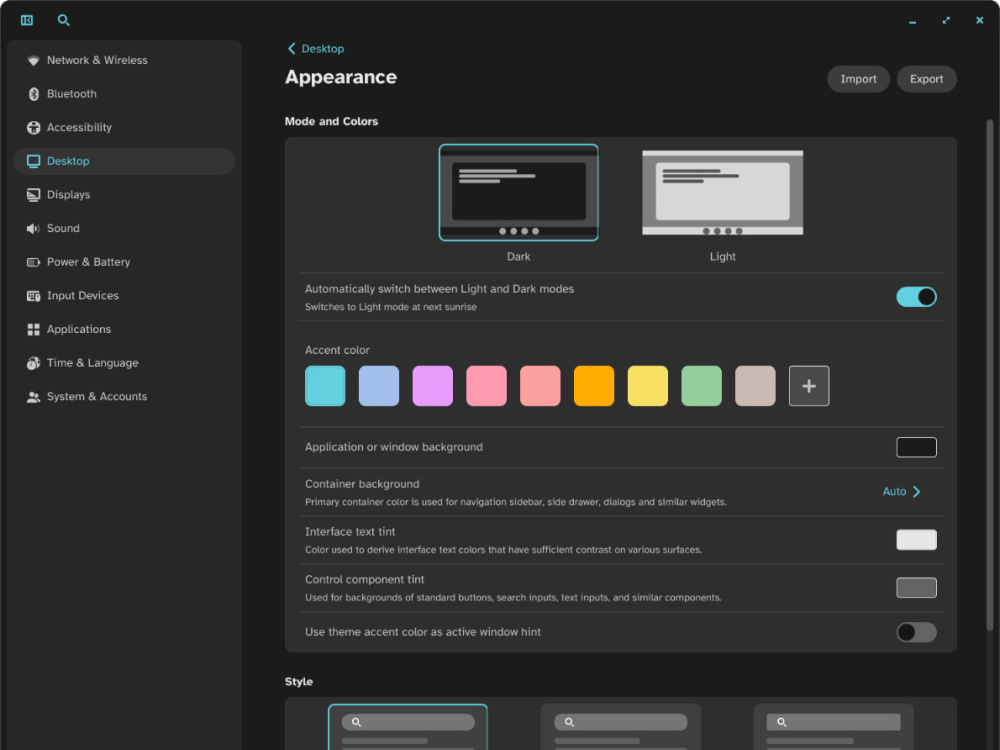Expand Container background Auto option
Viewport: 1000px width, 750px height.
click(x=902, y=492)
